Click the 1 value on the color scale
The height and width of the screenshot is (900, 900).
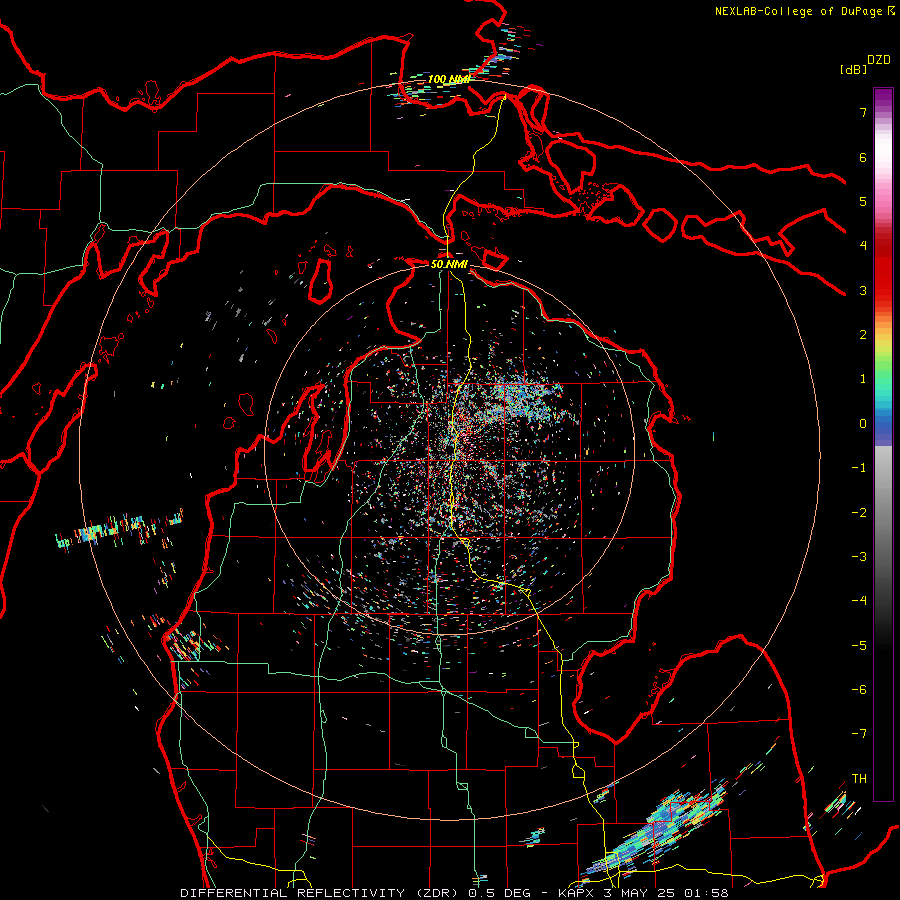pyautogui.click(x=863, y=379)
